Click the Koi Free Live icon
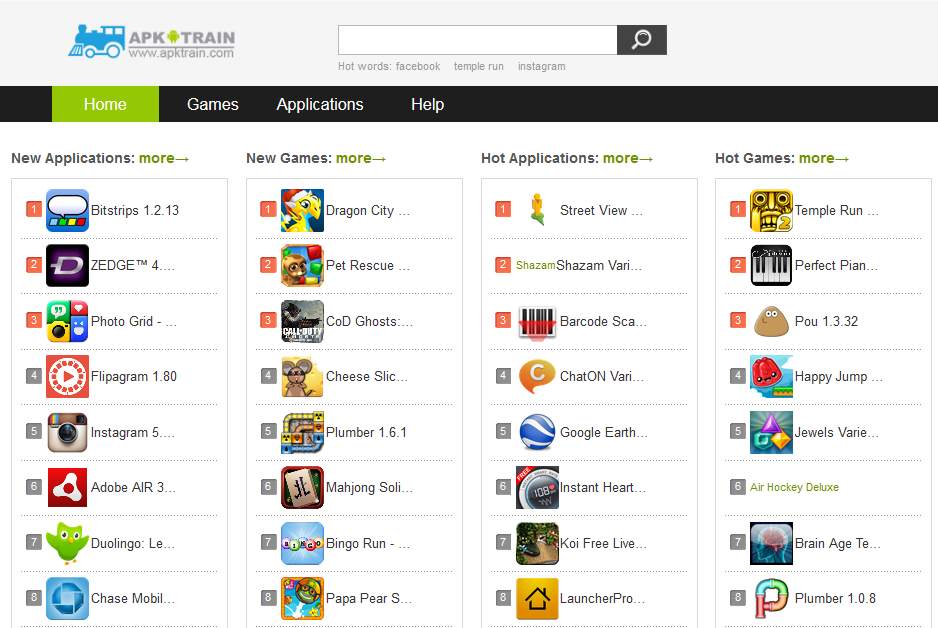 tap(537, 543)
